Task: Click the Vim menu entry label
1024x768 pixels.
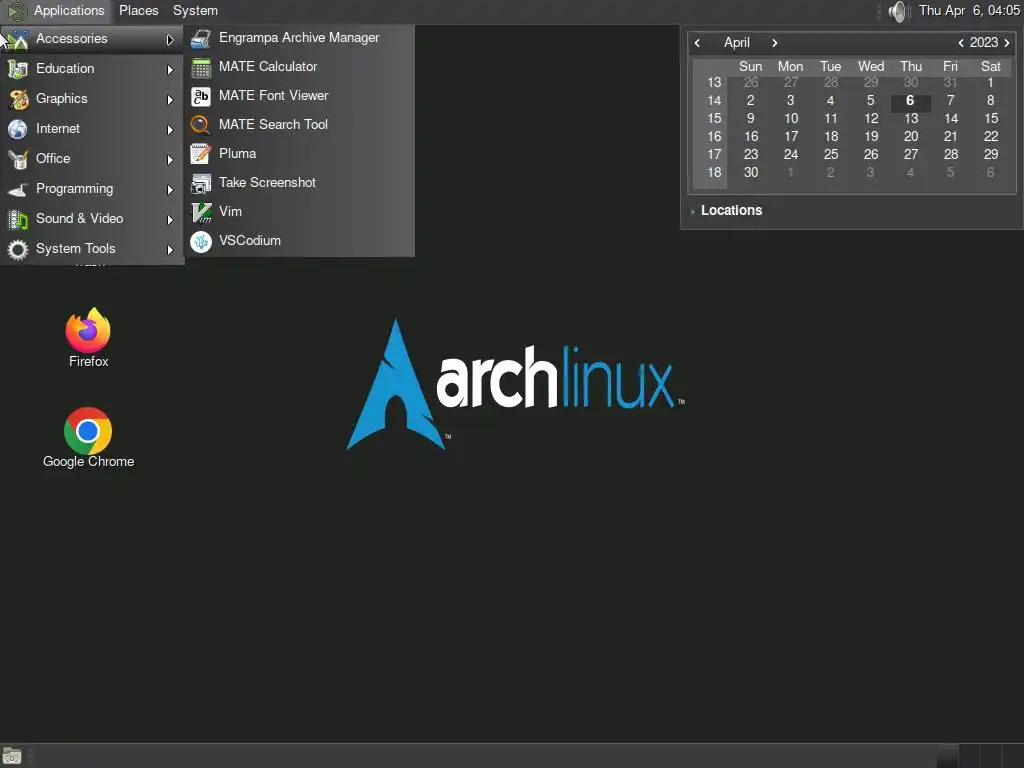Action: [x=231, y=212]
